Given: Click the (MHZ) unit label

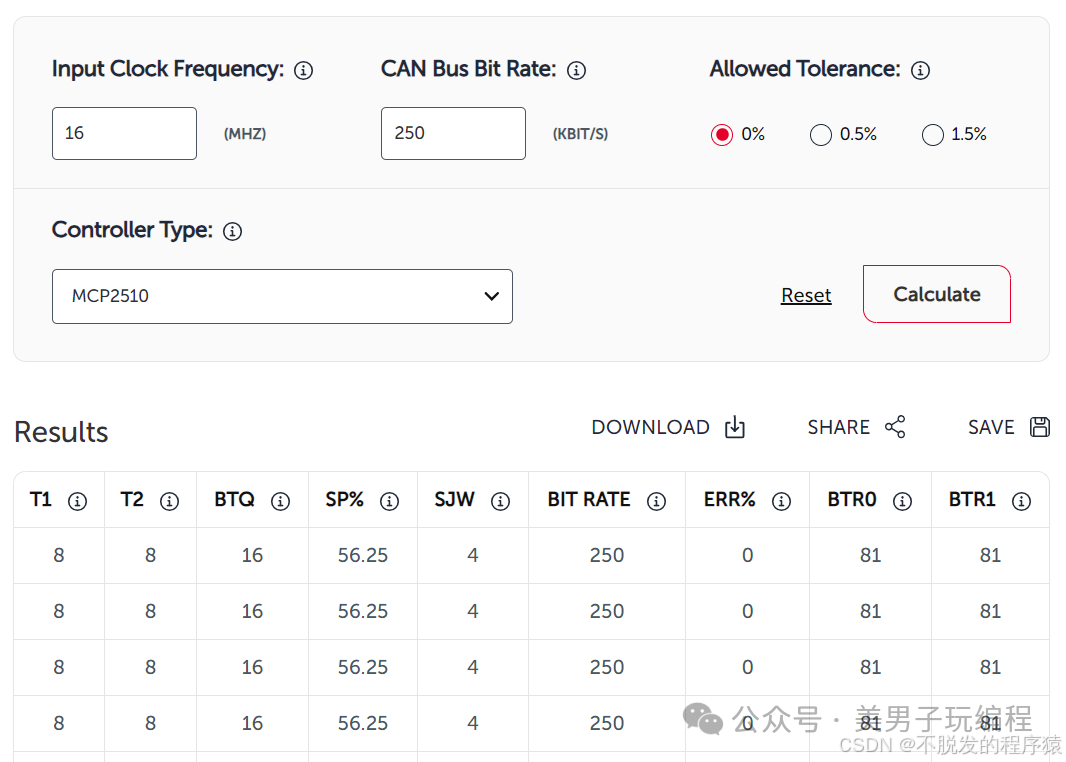Looking at the screenshot, I should click(245, 134).
